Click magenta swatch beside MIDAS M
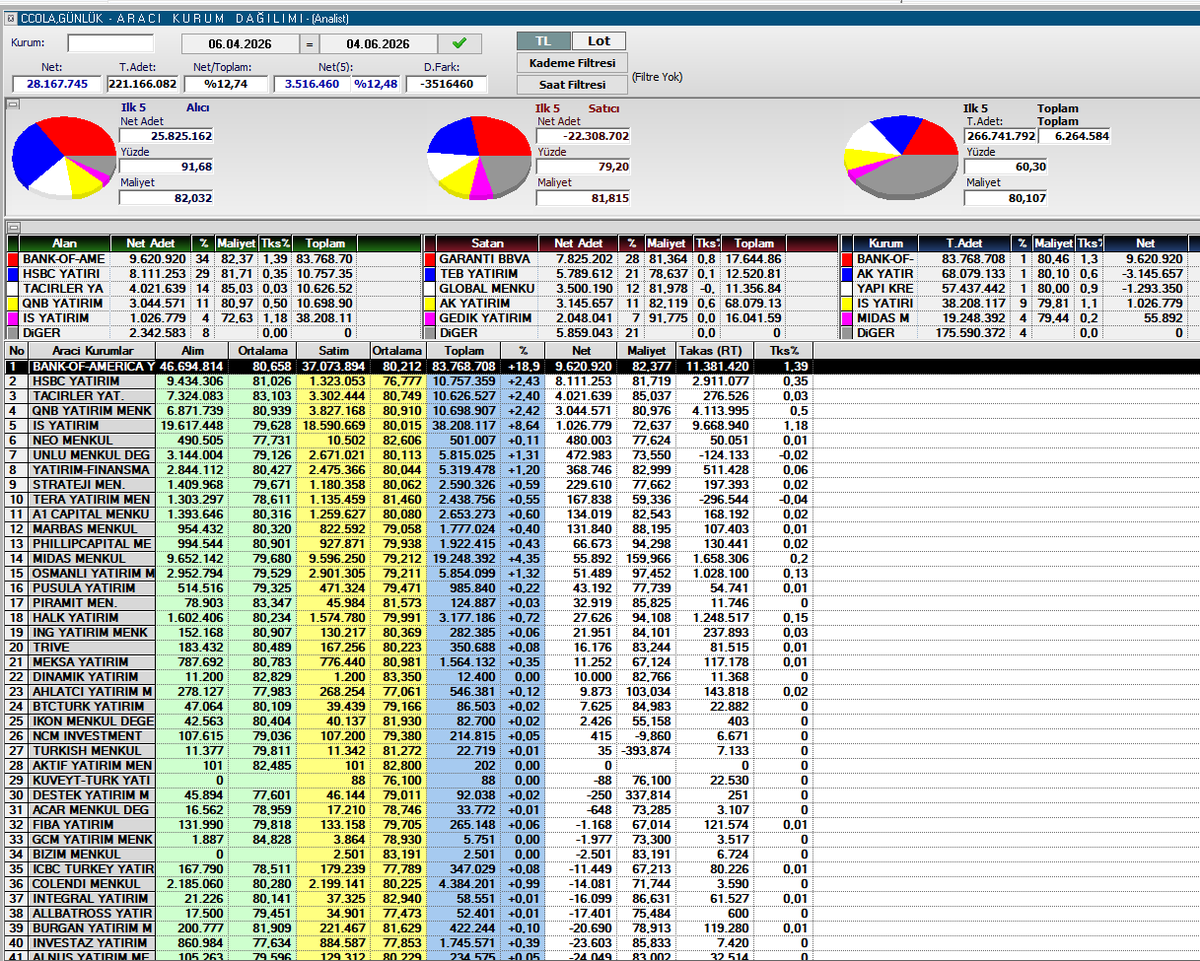Viewport: 1200px width, 961px height. click(848, 318)
